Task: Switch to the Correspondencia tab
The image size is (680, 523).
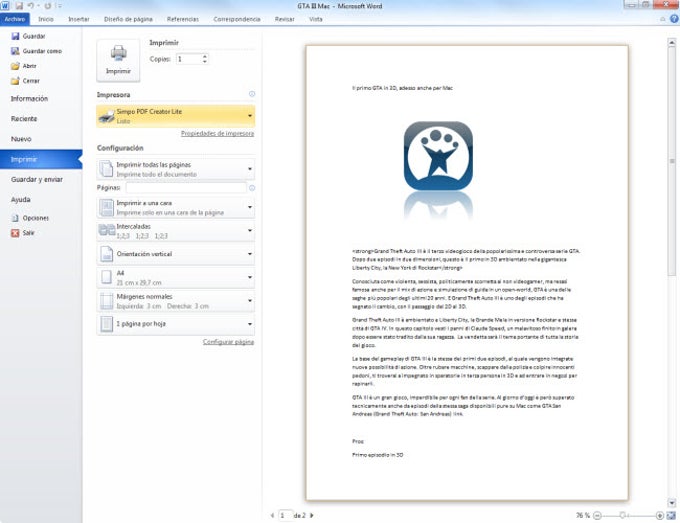Action: 237,19
